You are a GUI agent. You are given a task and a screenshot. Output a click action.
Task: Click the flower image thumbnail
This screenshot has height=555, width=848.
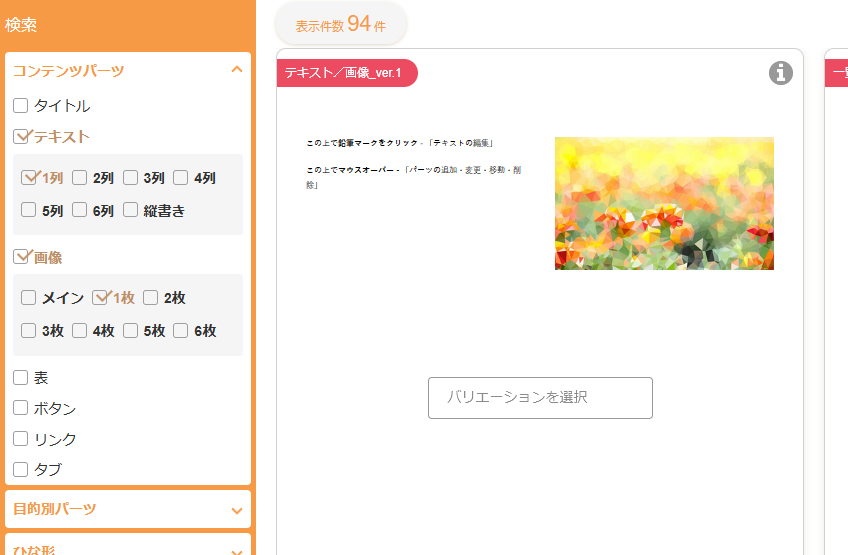(x=664, y=203)
